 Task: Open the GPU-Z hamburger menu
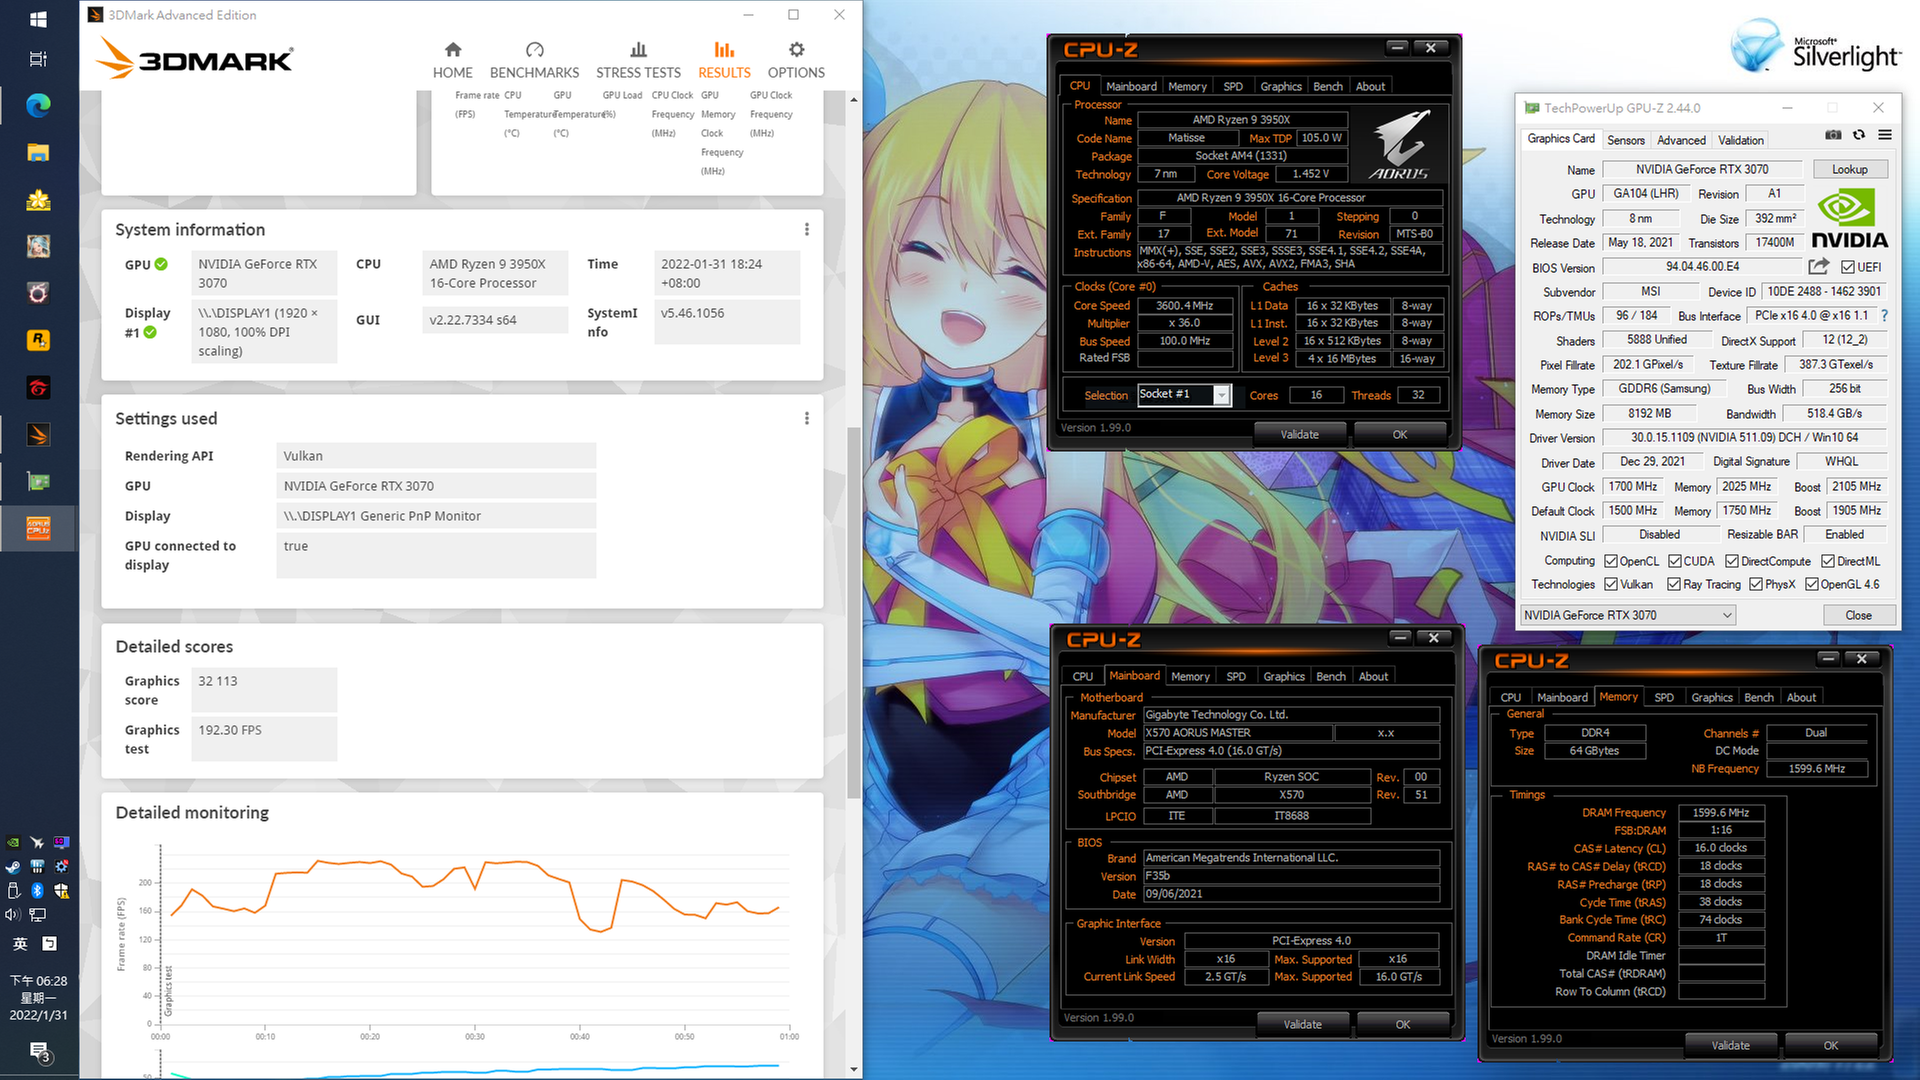coord(1885,135)
